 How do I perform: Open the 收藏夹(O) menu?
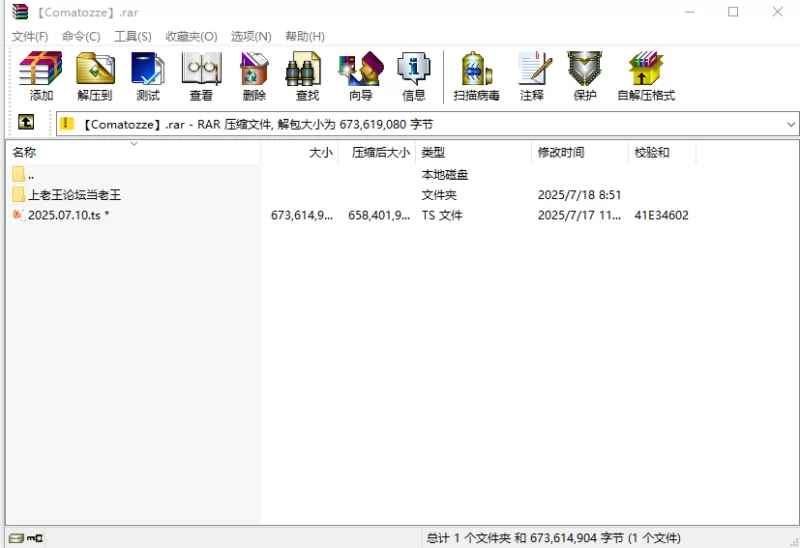(191, 36)
